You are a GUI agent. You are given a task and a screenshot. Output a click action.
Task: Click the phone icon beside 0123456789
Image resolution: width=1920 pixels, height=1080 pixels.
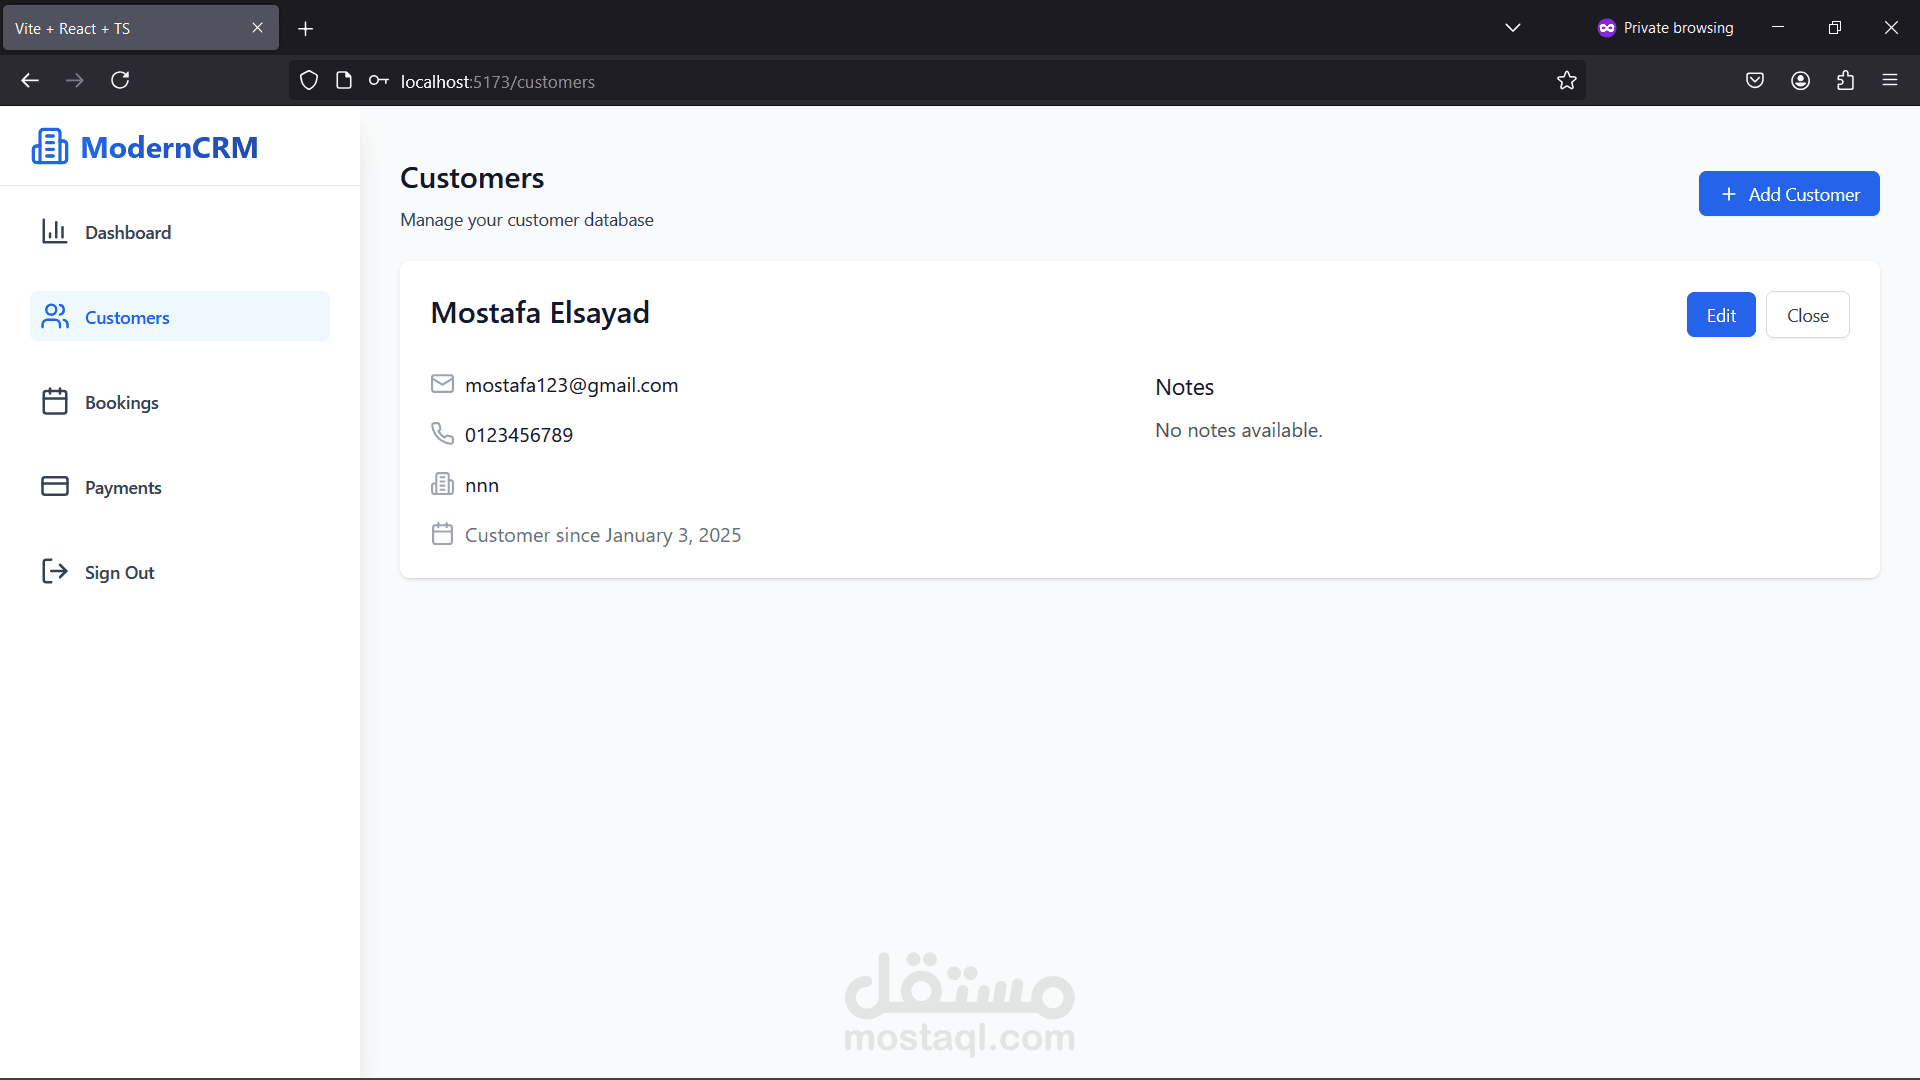coord(442,433)
